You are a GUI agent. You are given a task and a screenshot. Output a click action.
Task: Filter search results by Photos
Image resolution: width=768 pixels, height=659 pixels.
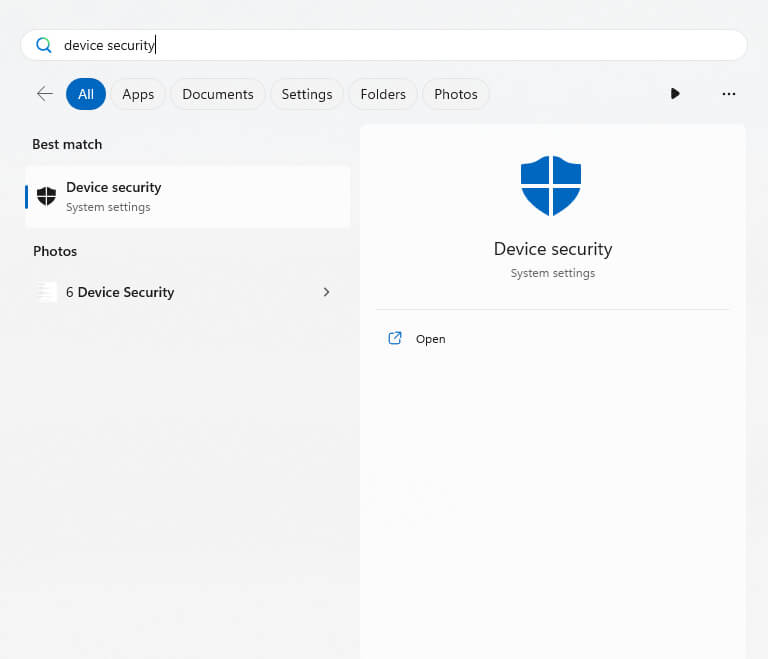coord(456,94)
